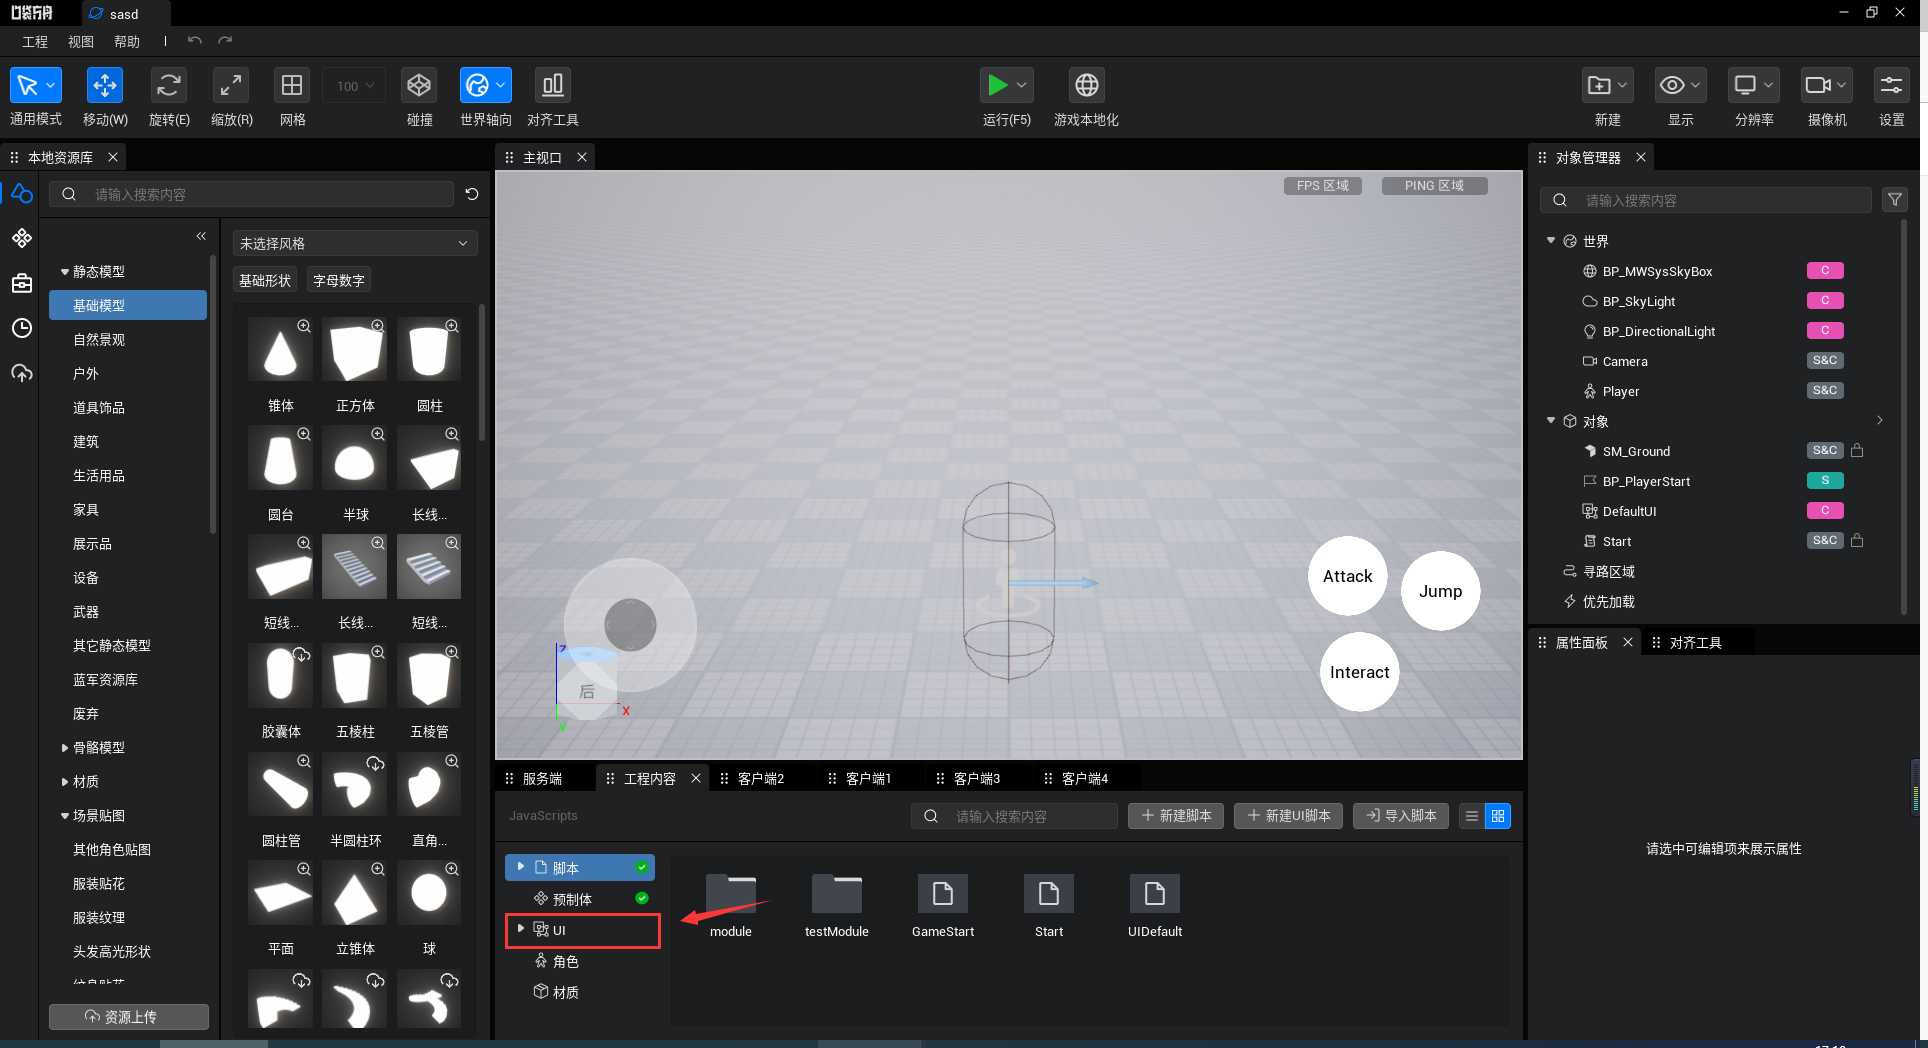The width and height of the screenshot is (1928, 1048).
Task: Collapse the category list with double chevron
Action: point(201,236)
